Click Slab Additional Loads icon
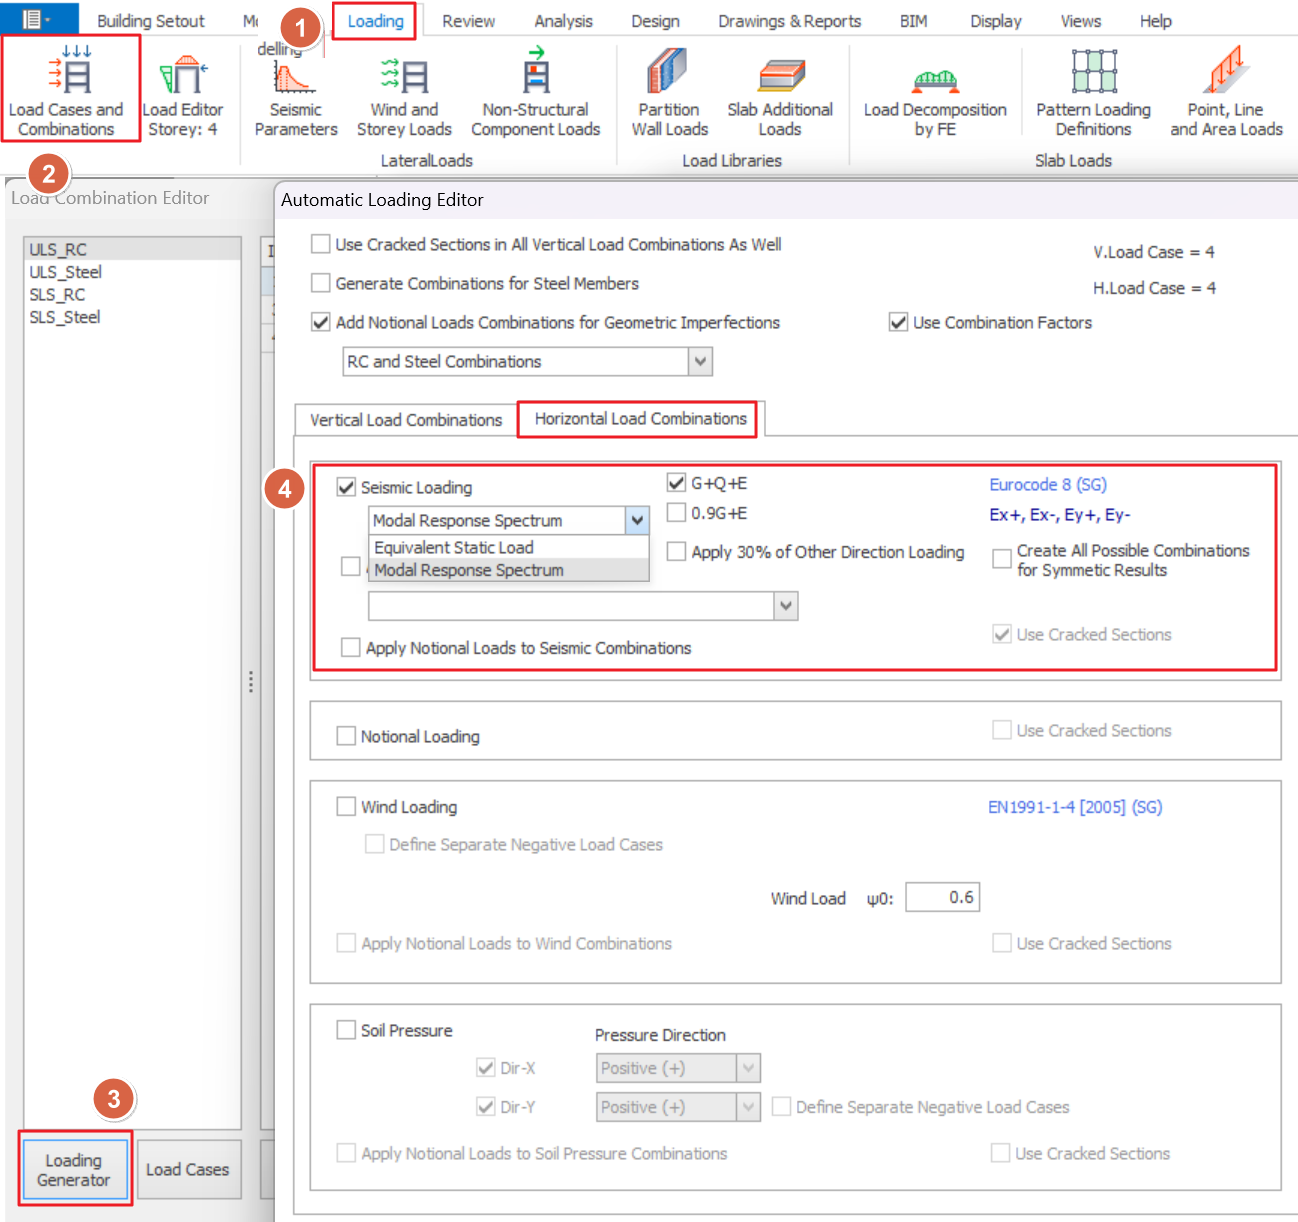The image size is (1298, 1222). pyautogui.click(x=780, y=92)
